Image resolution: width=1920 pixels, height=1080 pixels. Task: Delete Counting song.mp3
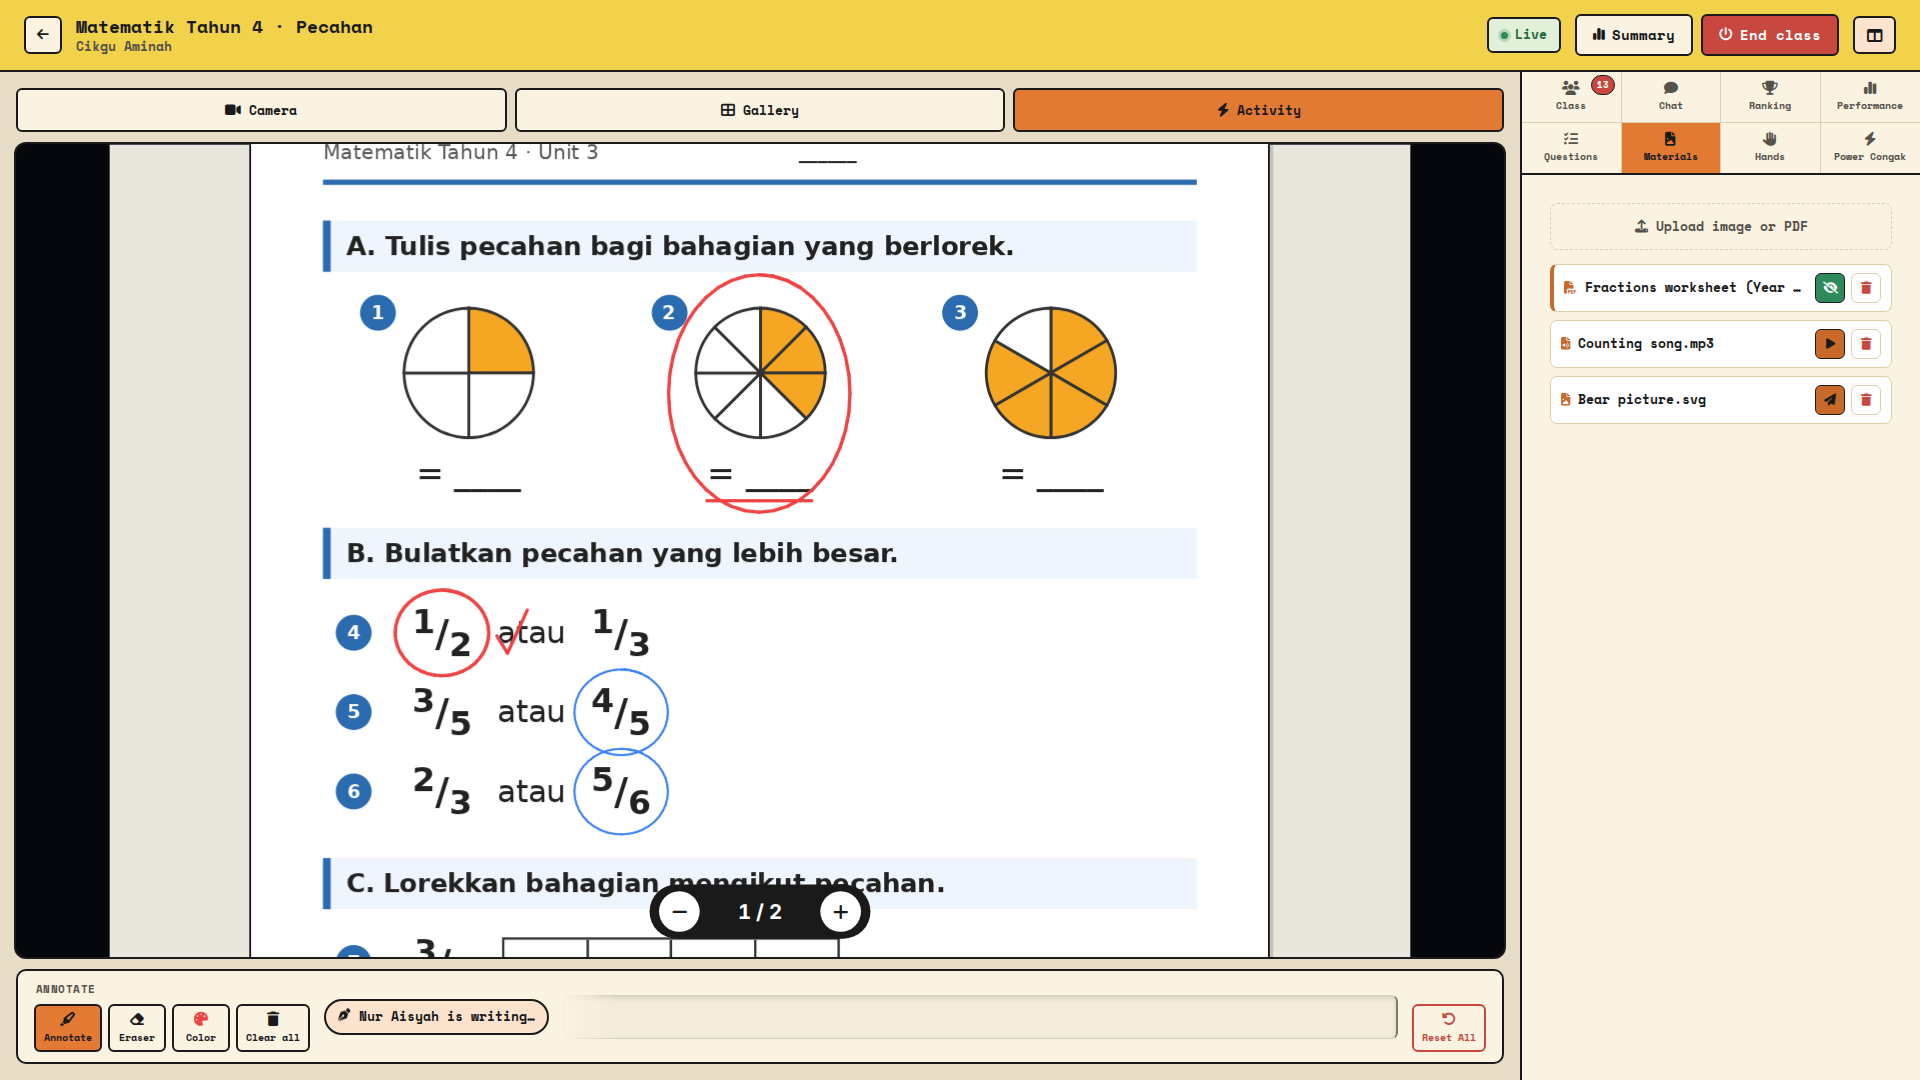coord(1865,344)
